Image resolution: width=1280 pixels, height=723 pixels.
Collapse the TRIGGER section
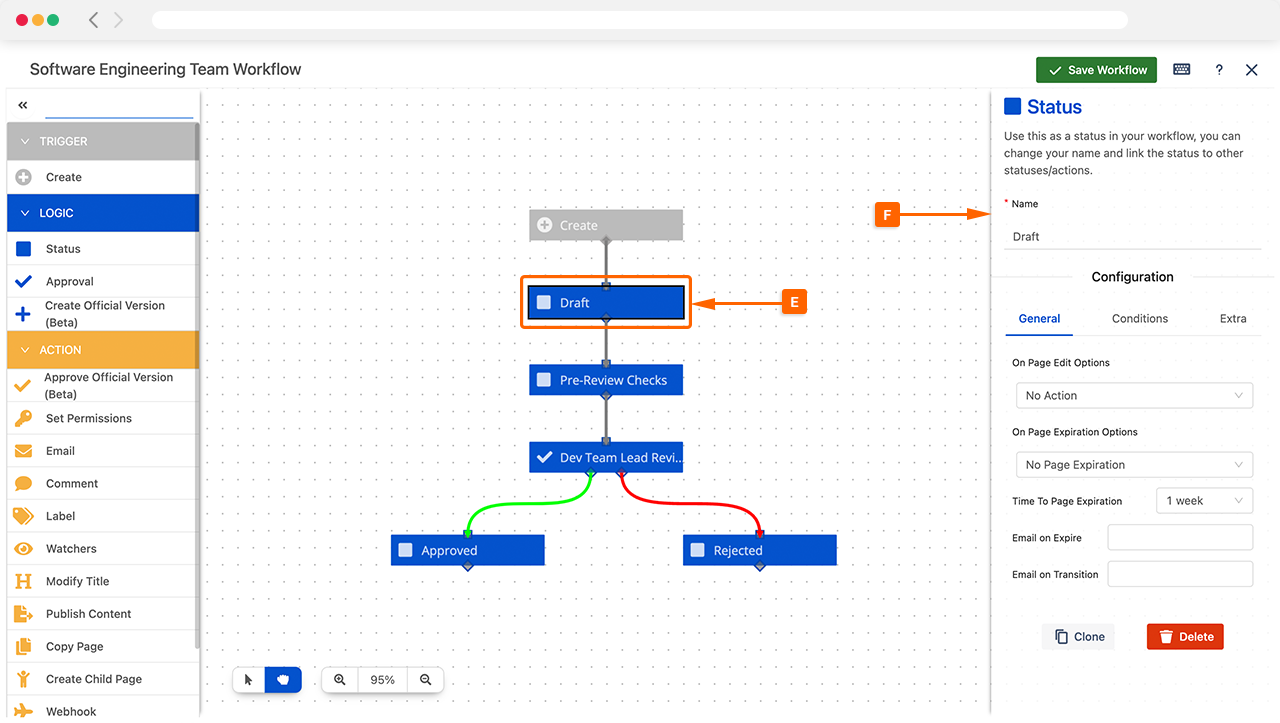point(26,141)
